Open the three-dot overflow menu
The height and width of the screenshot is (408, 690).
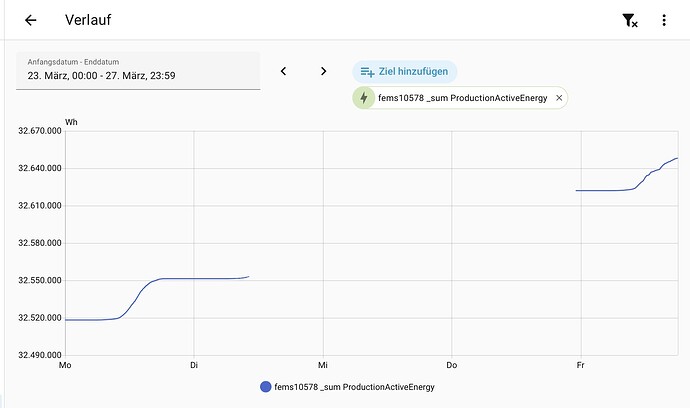pyautogui.click(x=664, y=20)
